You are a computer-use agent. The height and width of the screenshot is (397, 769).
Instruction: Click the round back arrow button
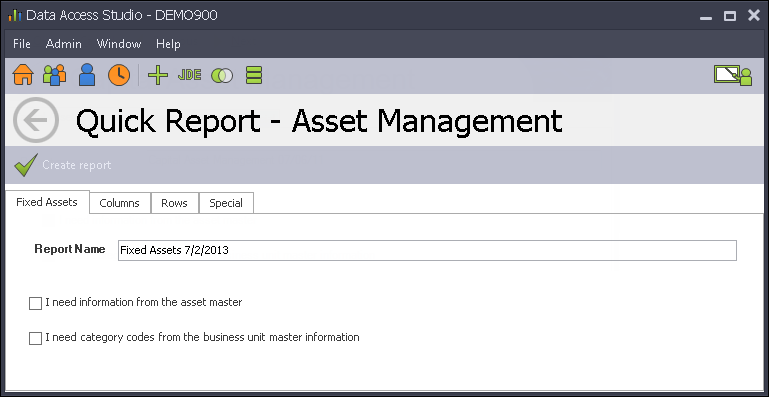tap(36, 120)
